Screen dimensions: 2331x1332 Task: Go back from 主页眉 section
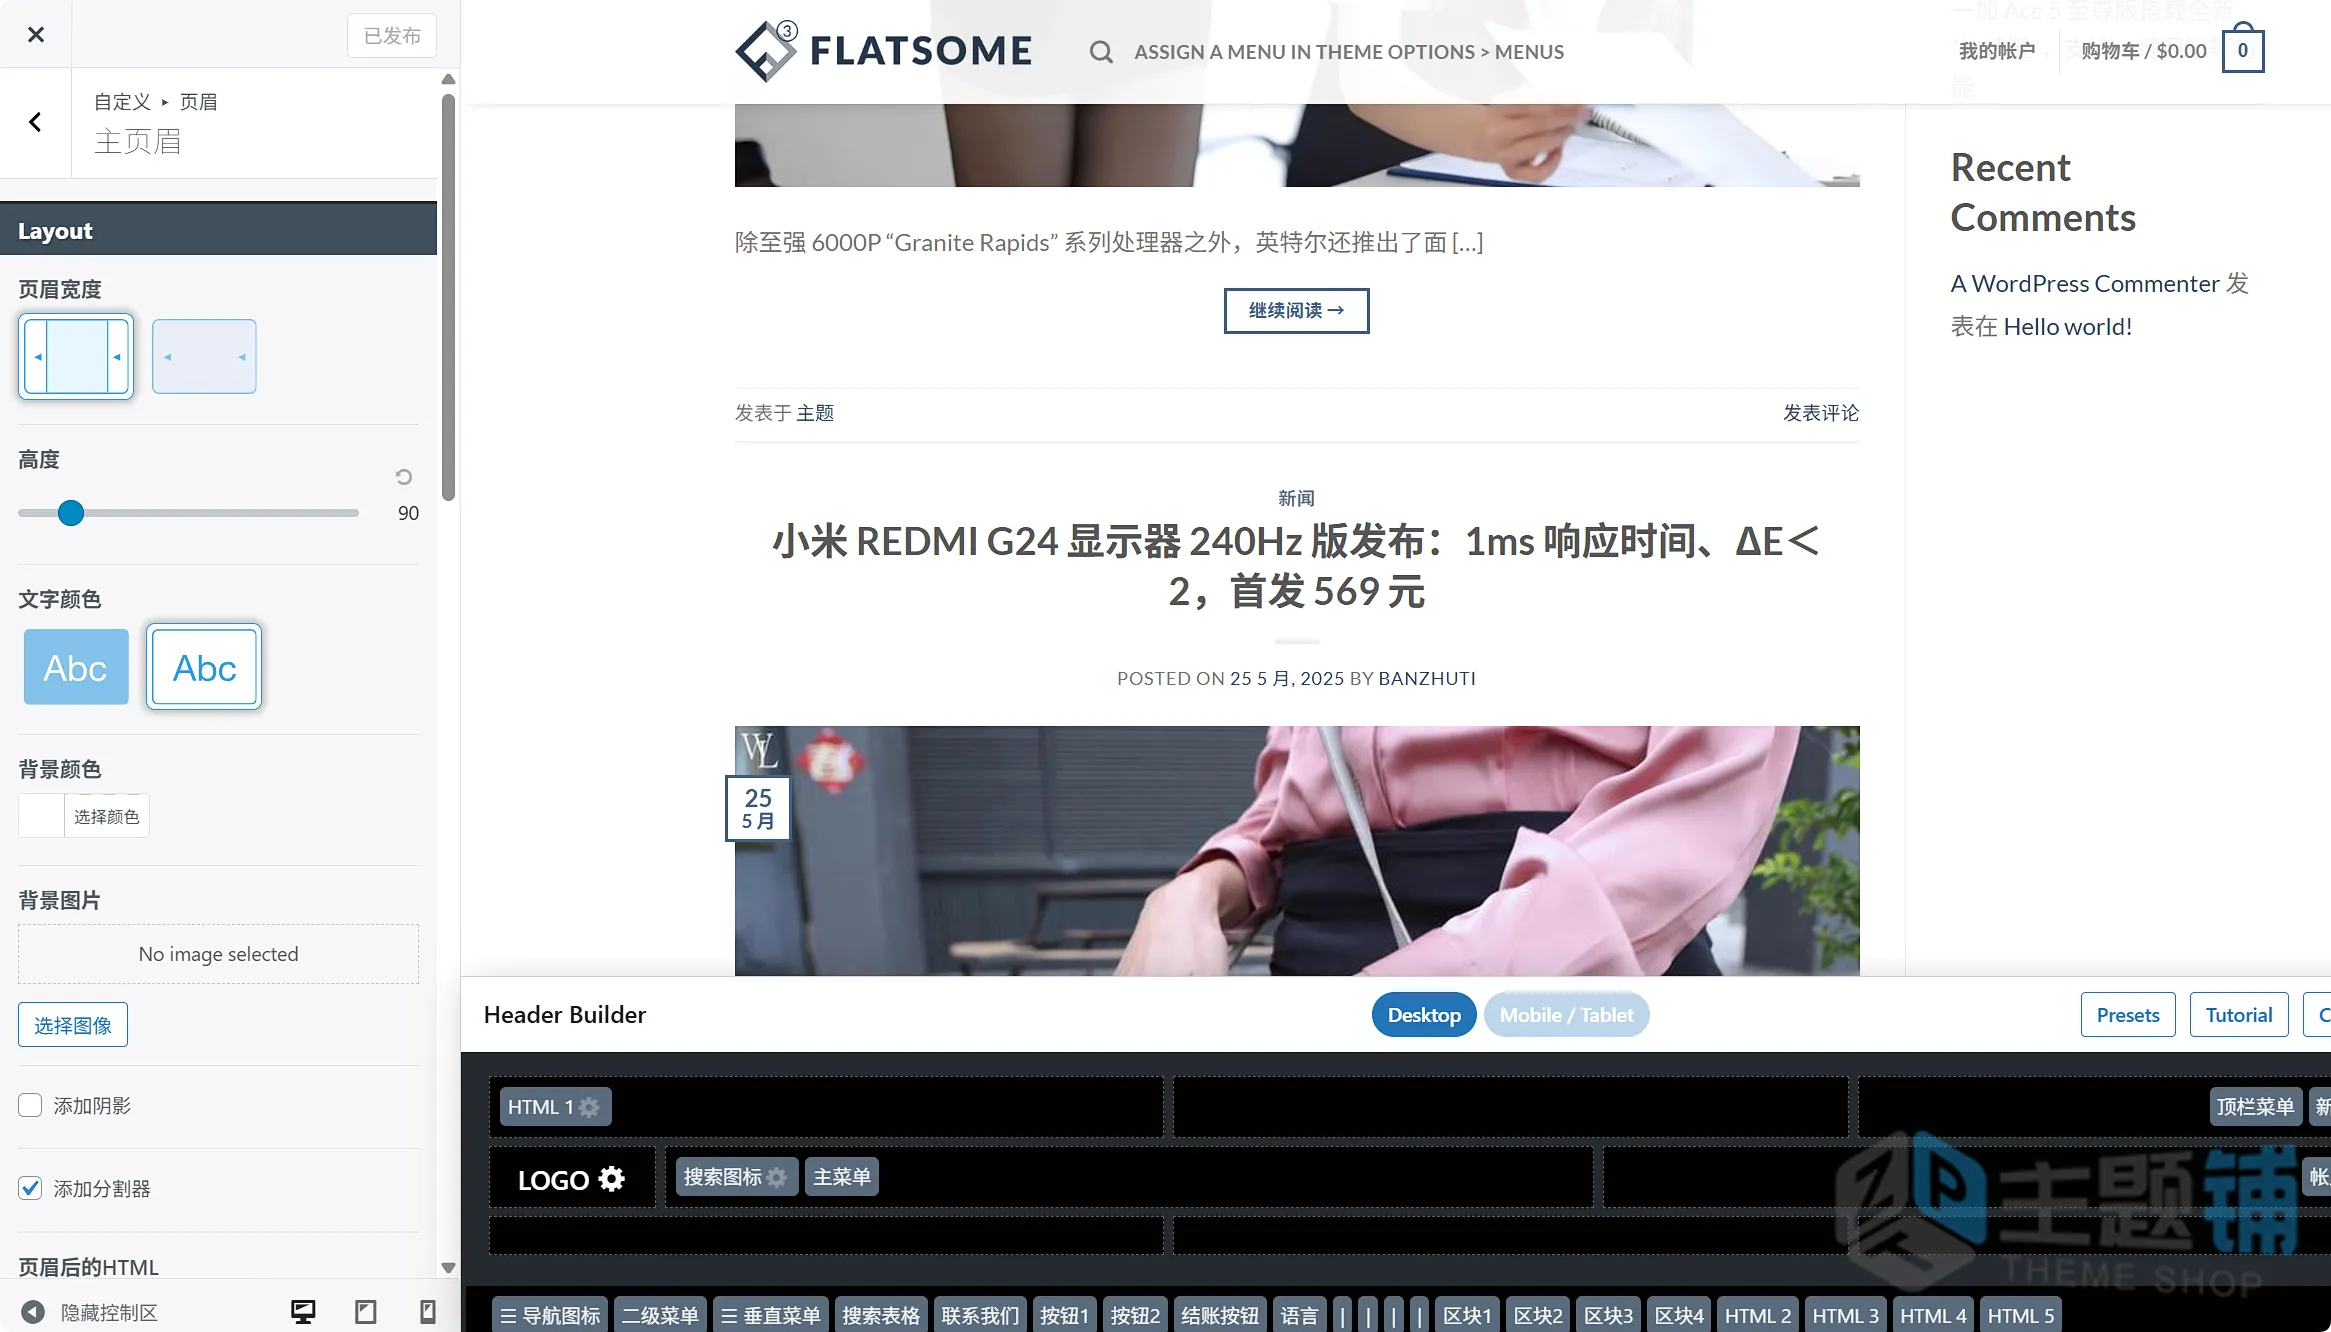pos(35,122)
